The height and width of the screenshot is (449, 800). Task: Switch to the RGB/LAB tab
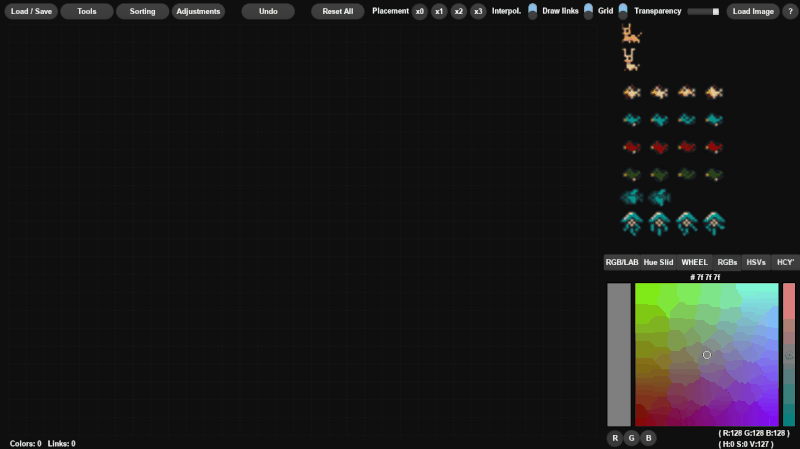pyautogui.click(x=622, y=262)
